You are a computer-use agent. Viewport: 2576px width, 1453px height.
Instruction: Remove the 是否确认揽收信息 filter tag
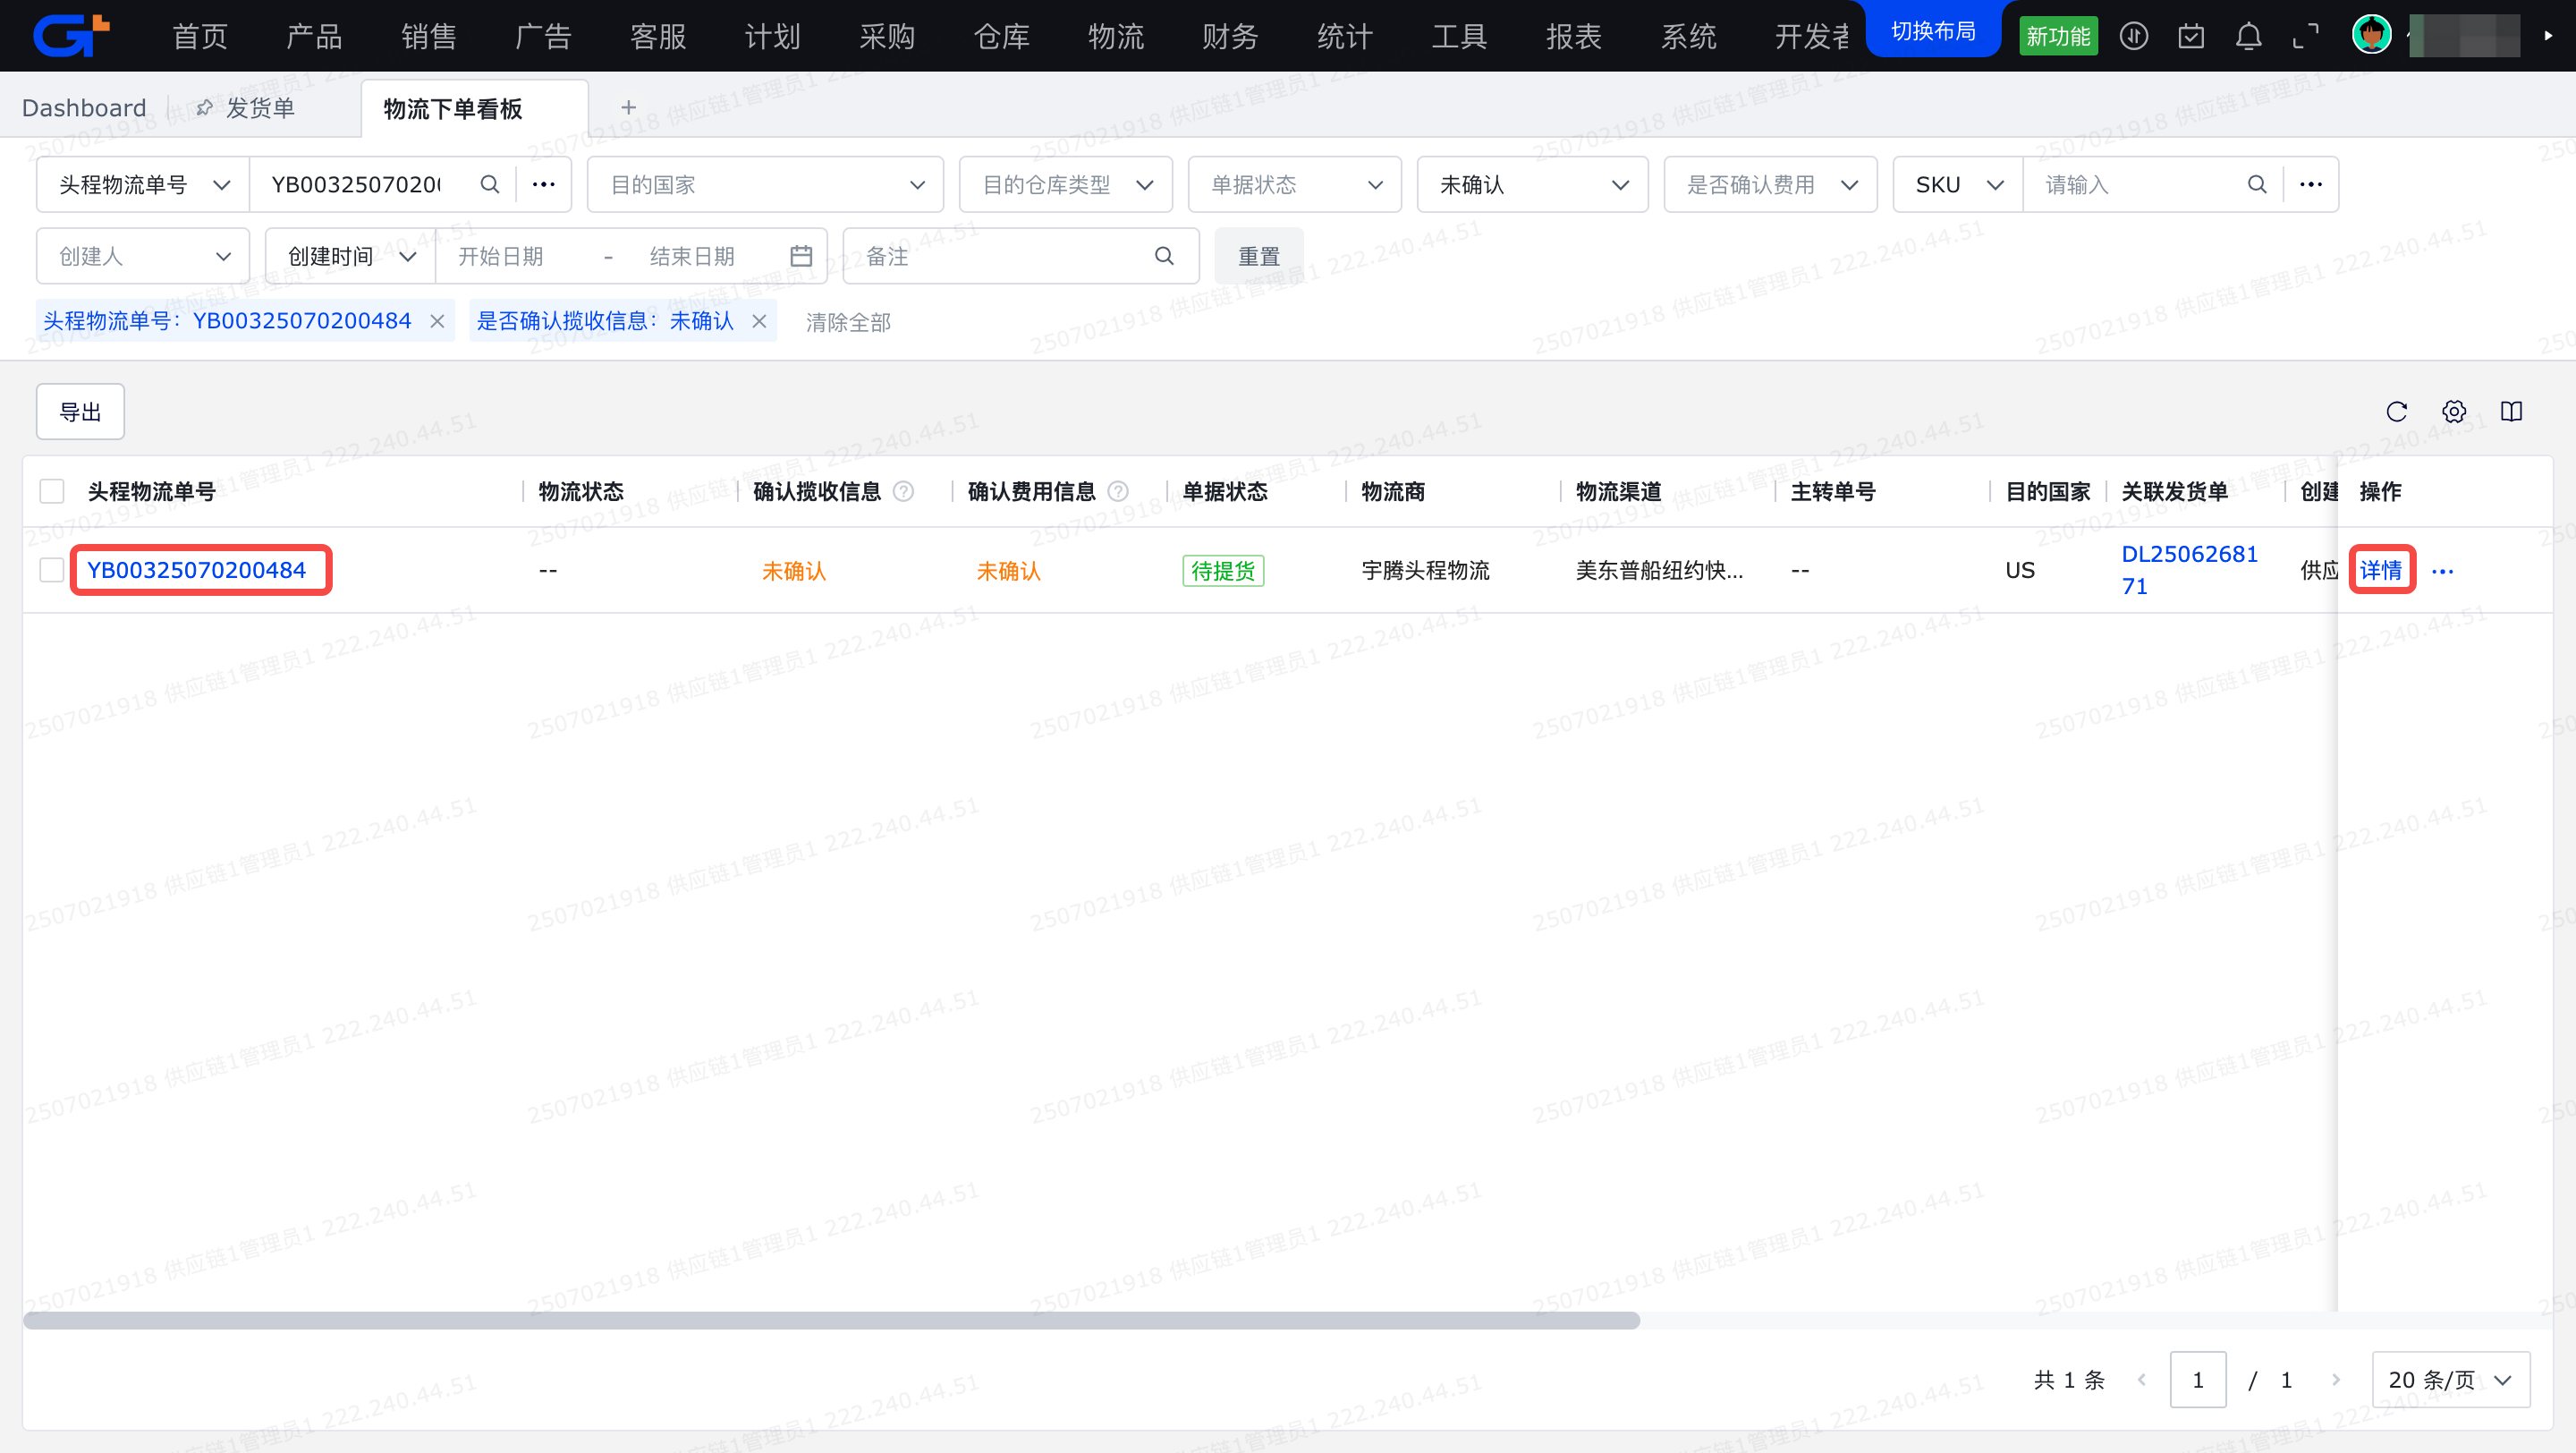click(x=759, y=321)
